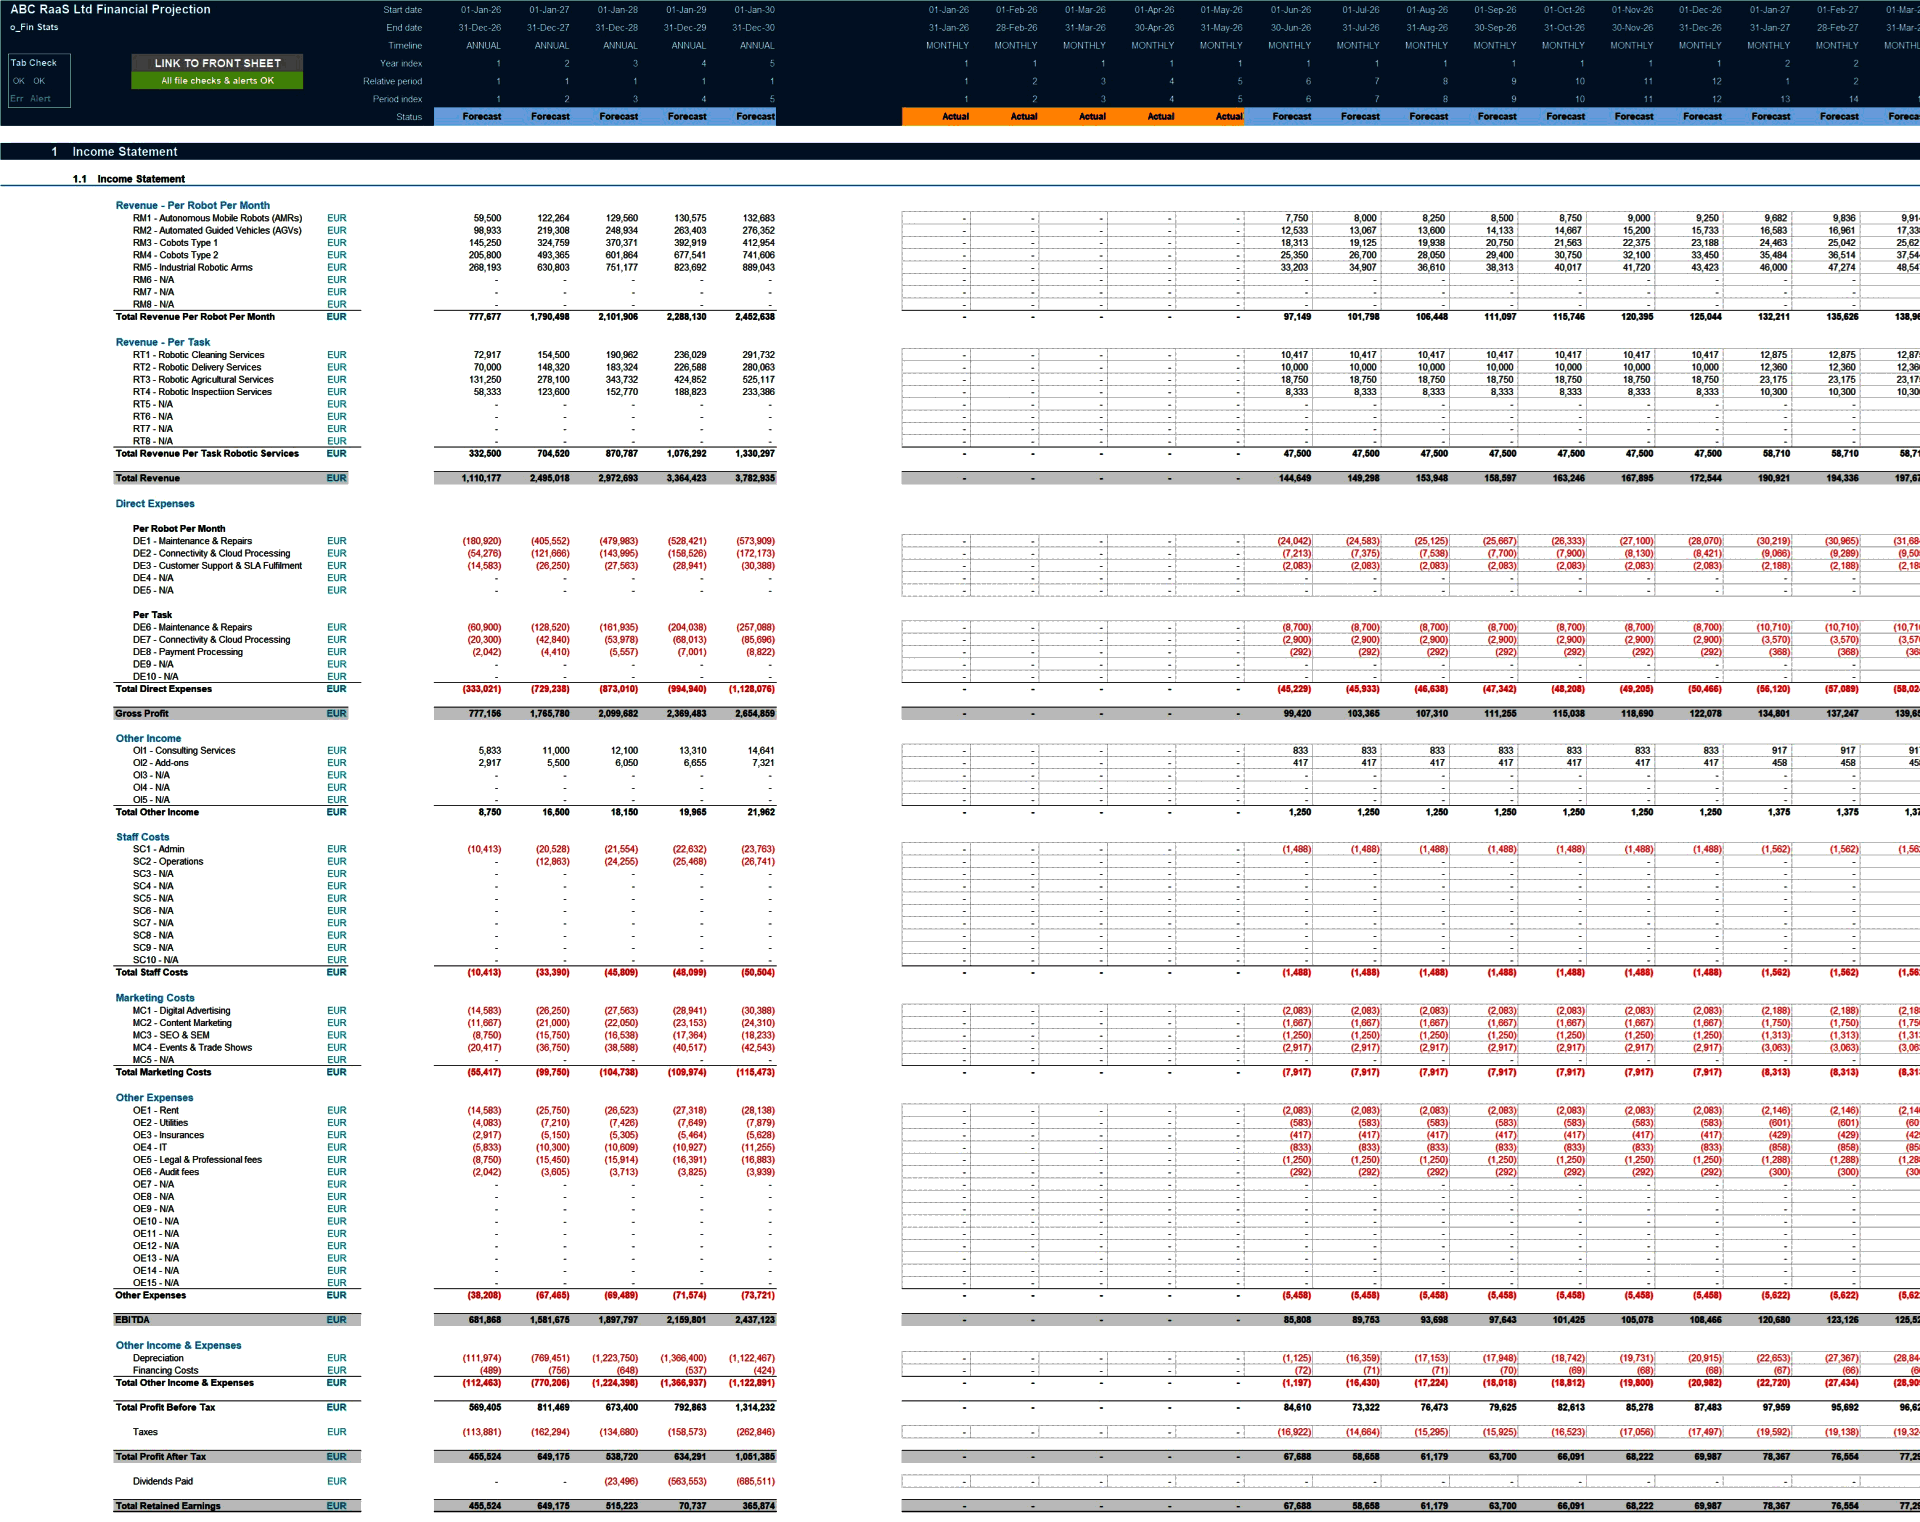This screenshot has height=1522, width=1920.
Task: Click the green 'All file checks & alerts OK' banner
Action: pos(216,79)
